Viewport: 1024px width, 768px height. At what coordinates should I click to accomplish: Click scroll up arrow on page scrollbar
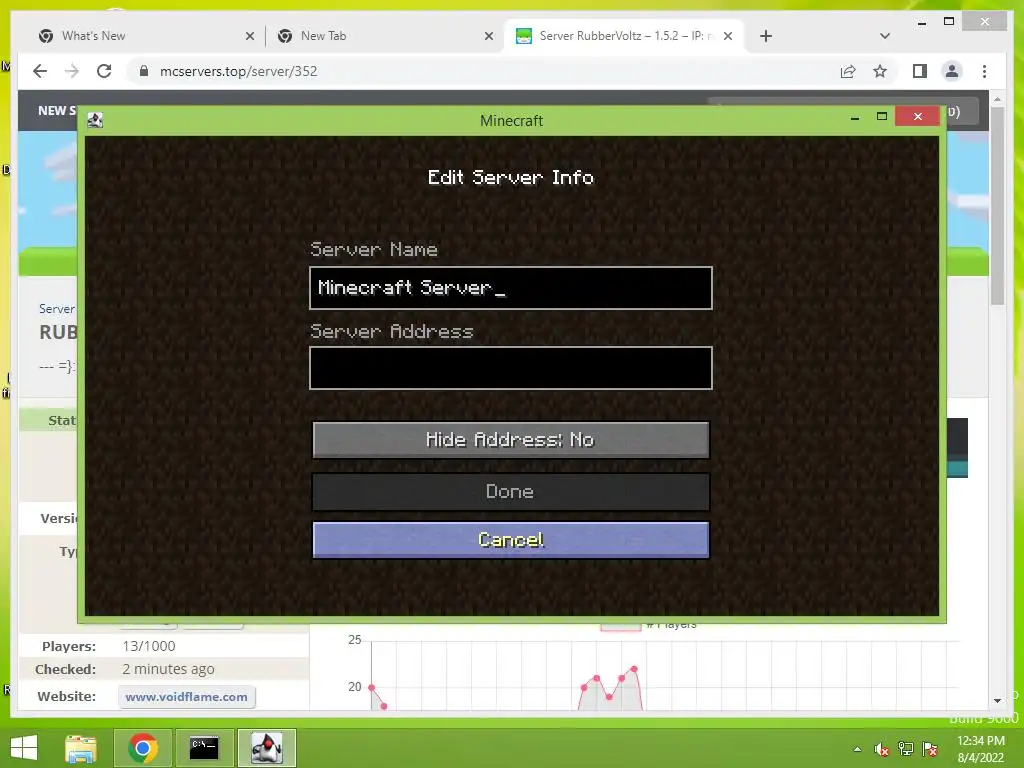(997, 99)
